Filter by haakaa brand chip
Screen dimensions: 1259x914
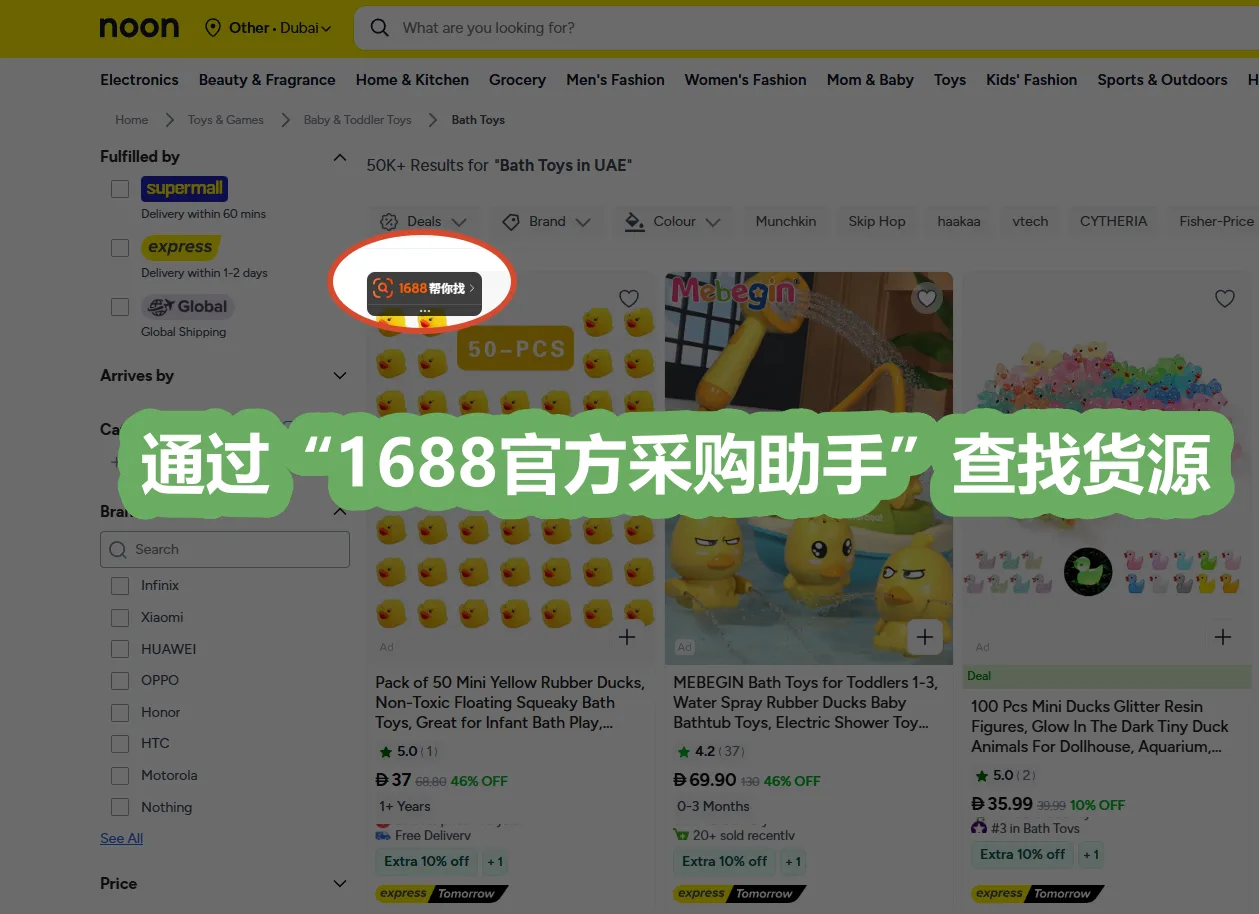pos(959,222)
